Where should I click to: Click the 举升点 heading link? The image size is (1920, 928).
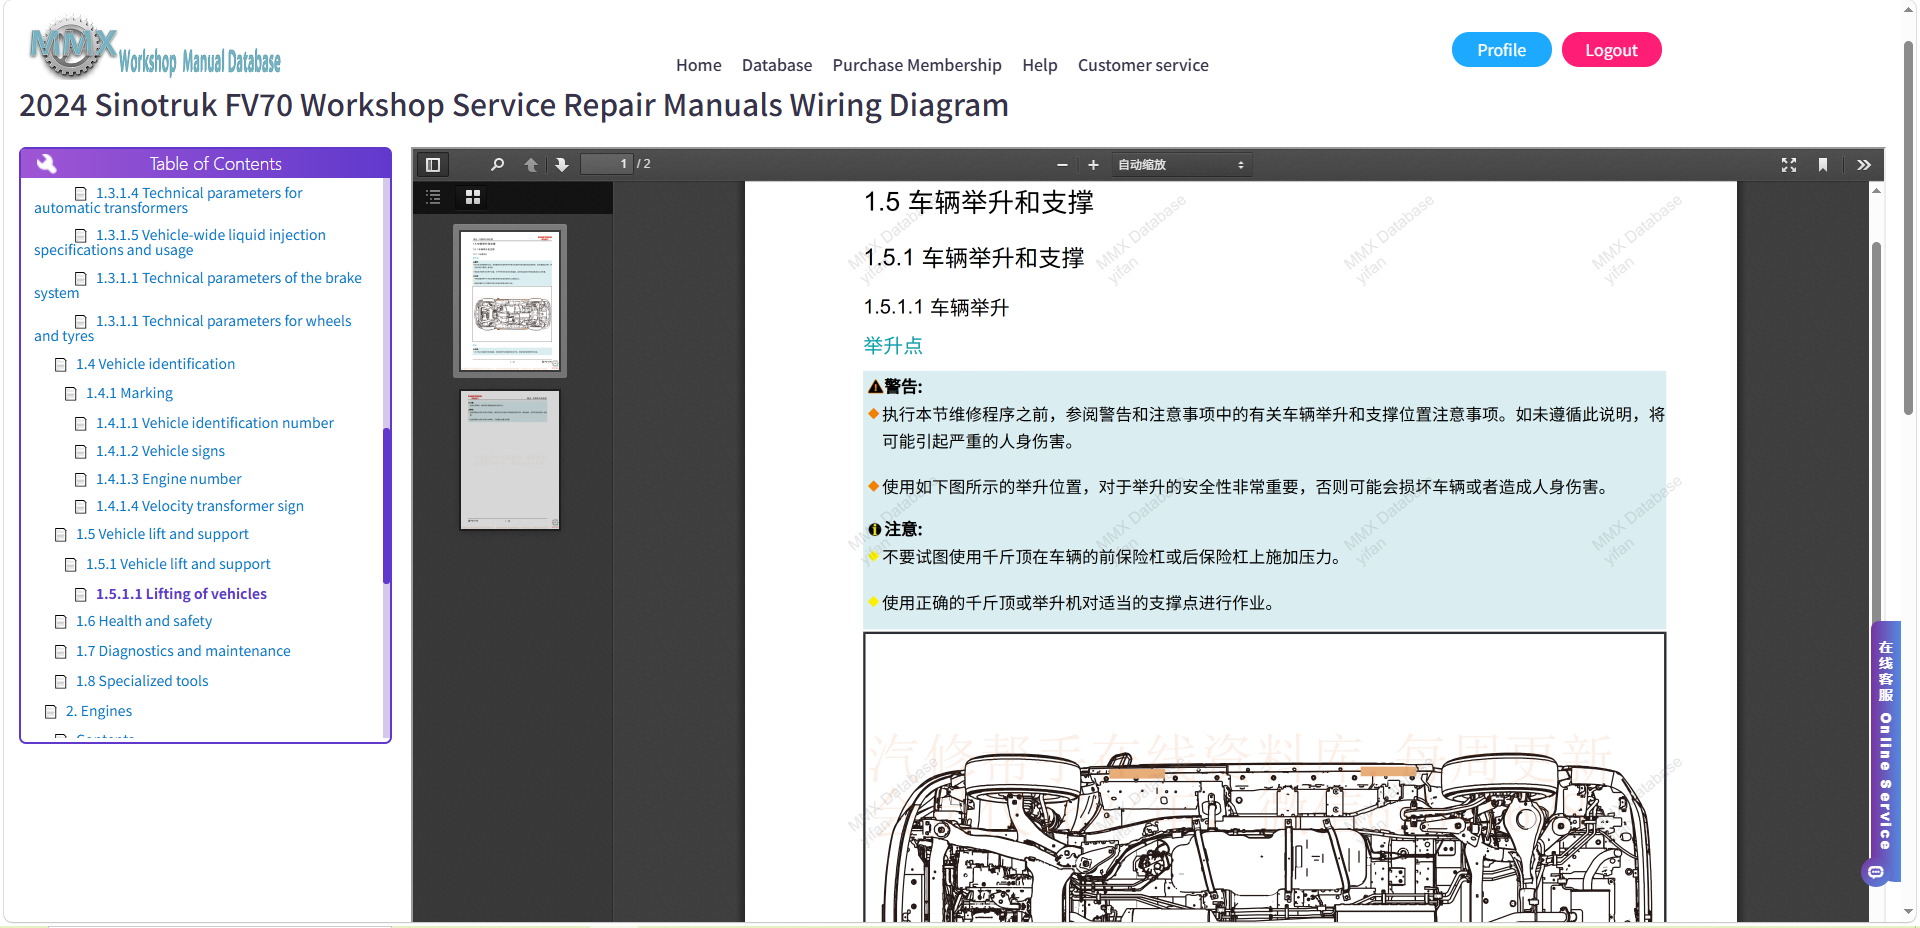pos(893,346)
